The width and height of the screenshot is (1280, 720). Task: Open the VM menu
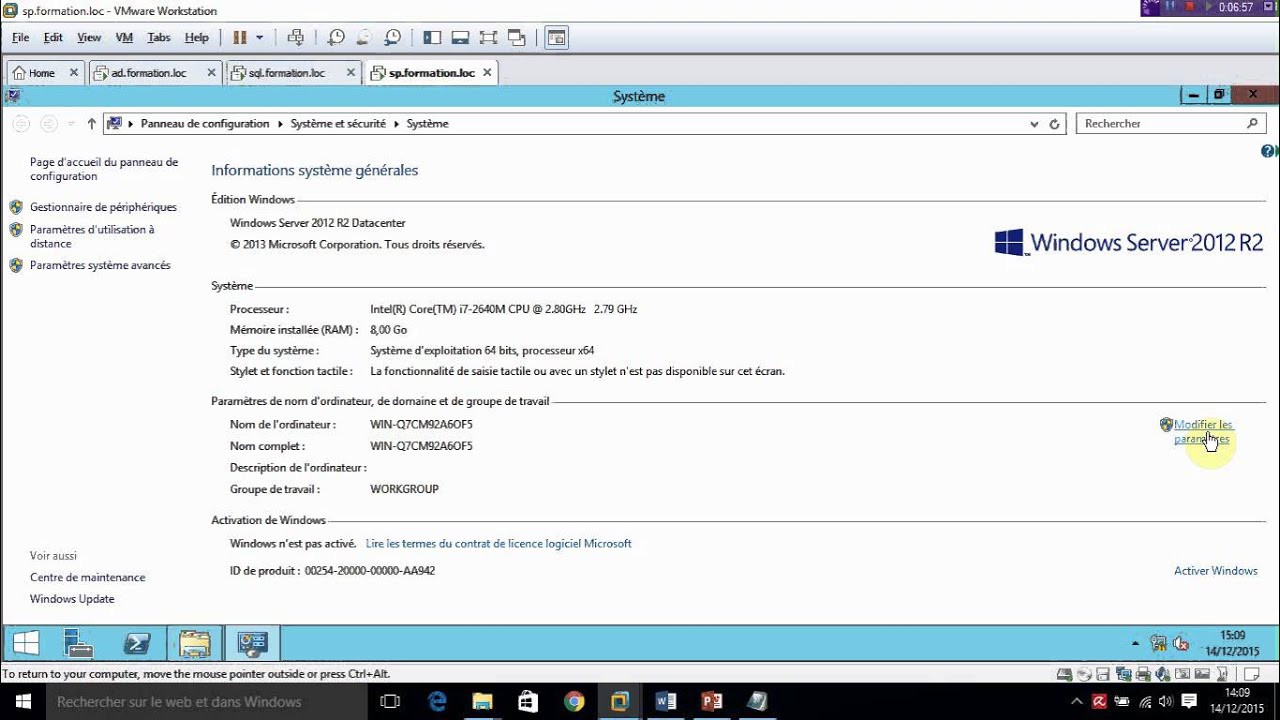tap(124, 37)
